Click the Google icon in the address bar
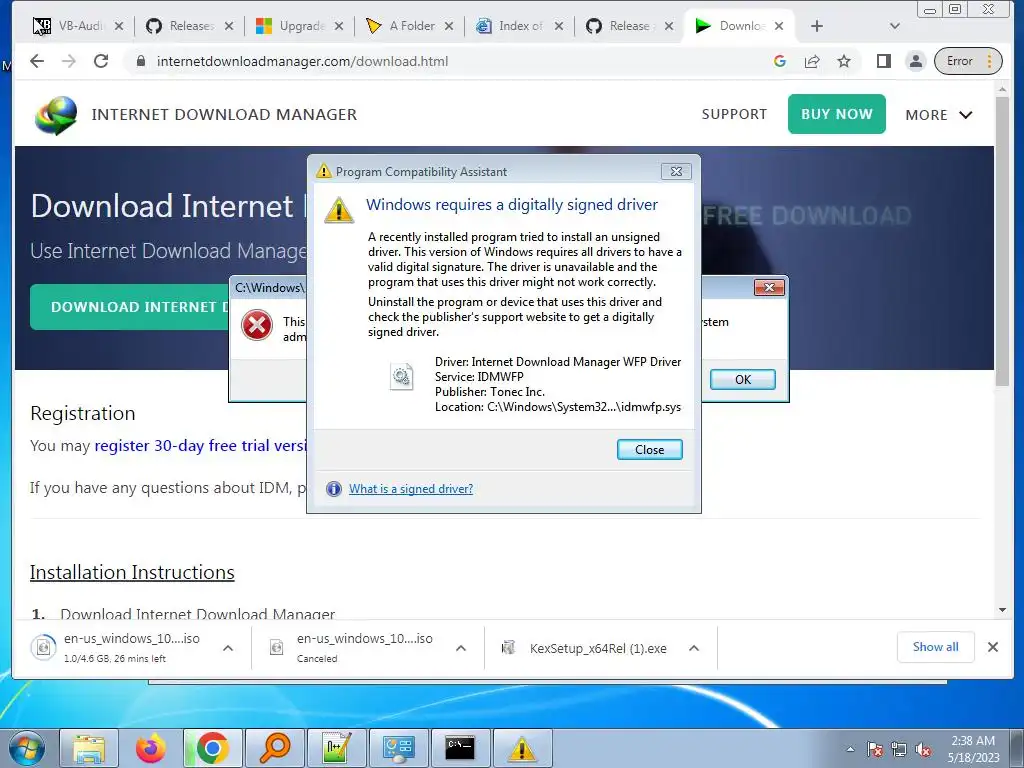1024x768 pixels. 779,61
